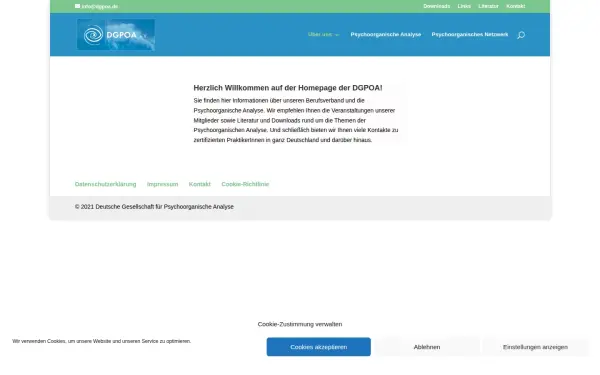Open Psychoorganische Analyse menu item
This screenshot has height=375, width=600.
tap(386, 34)
